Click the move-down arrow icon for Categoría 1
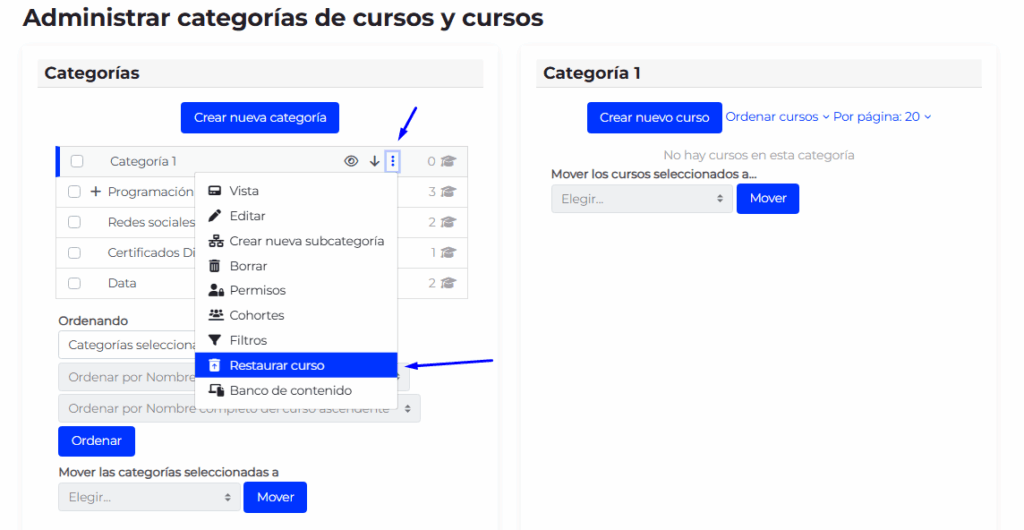 [x=374, y=161]
